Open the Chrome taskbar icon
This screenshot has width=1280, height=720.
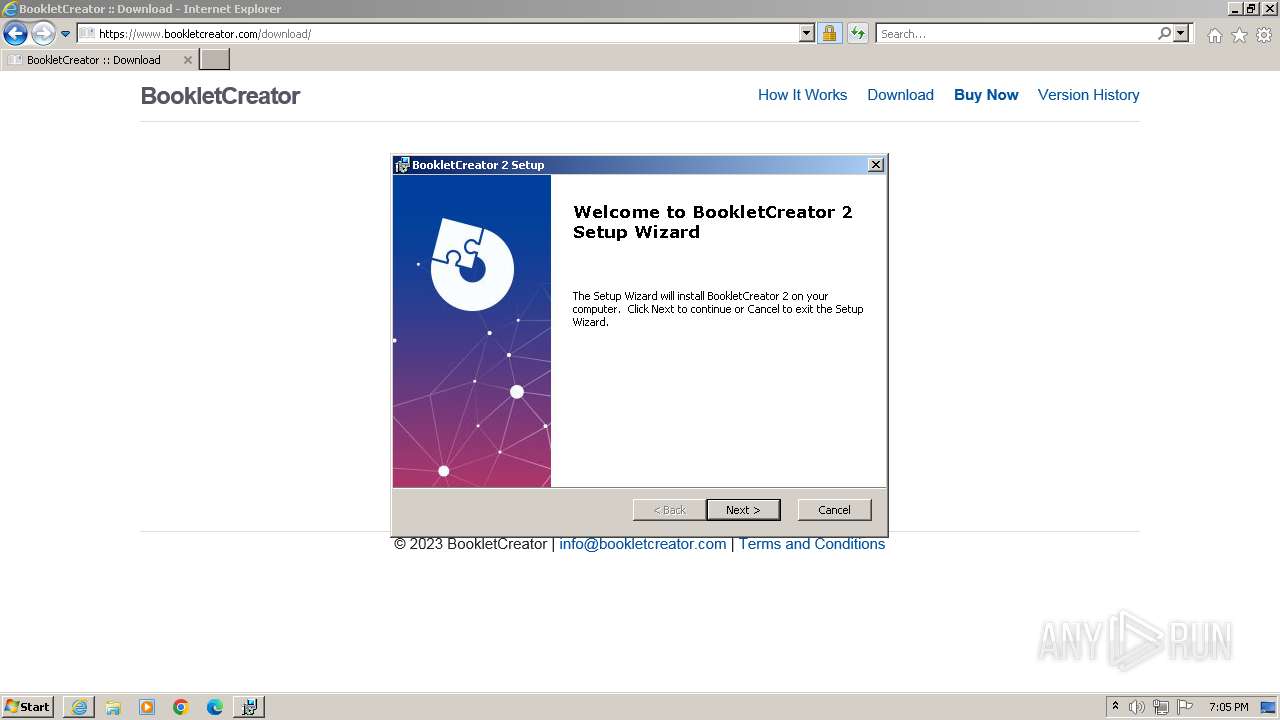[181, 707]
